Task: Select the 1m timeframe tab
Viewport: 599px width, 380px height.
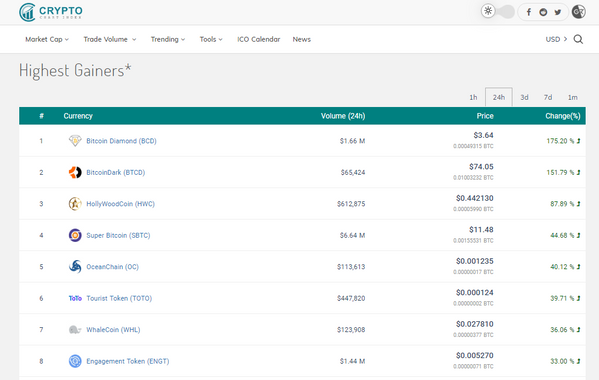Action: 572,97
